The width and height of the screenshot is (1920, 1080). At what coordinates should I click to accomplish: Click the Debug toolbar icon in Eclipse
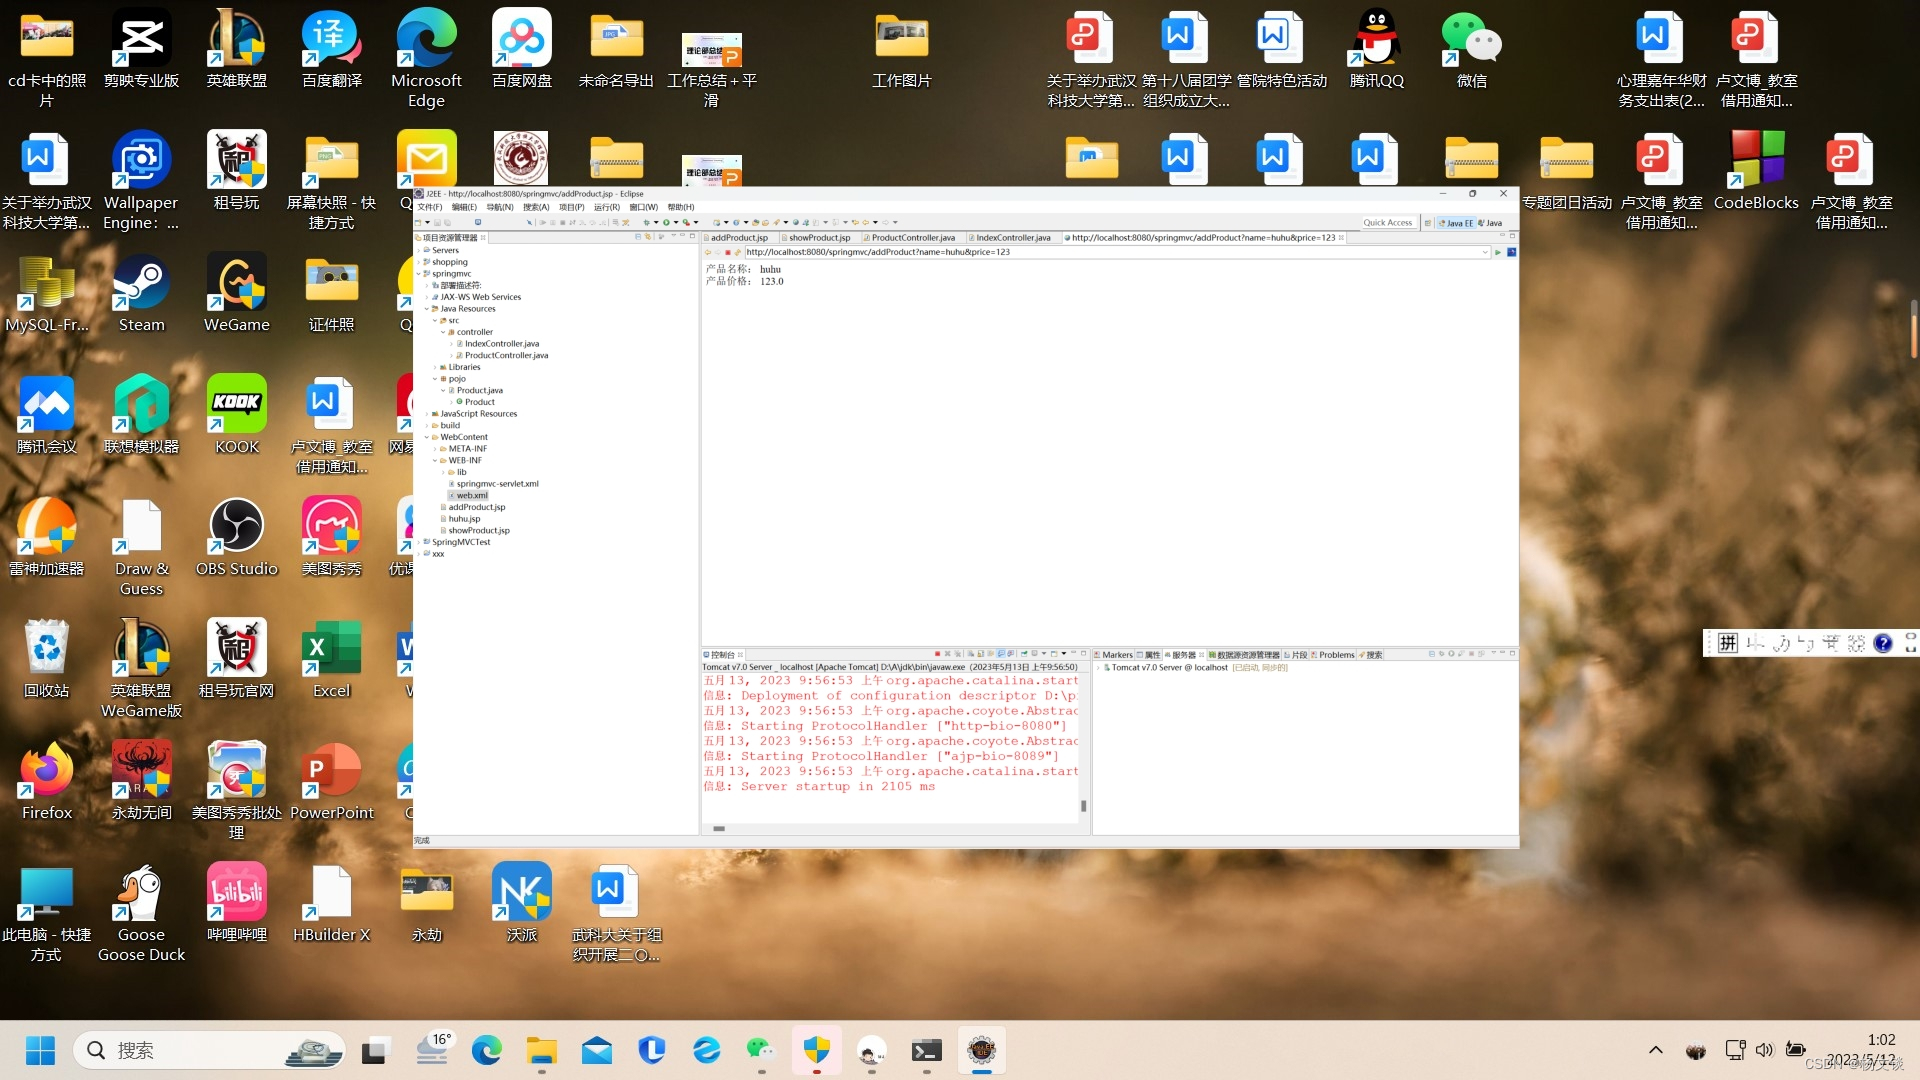click(647, 222)
